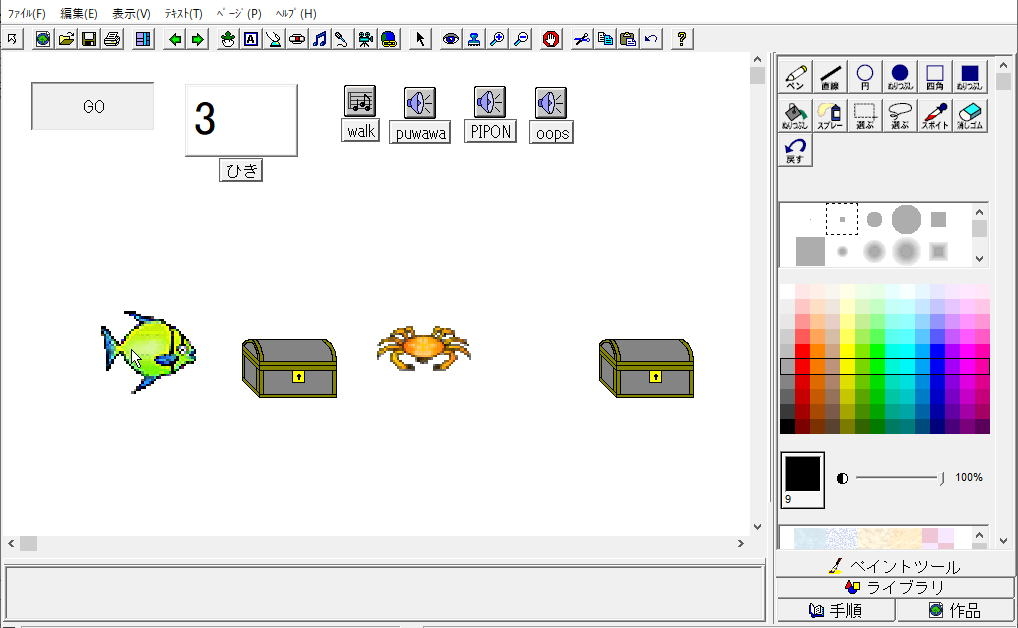Select the 直線 straight line tool
The height and width of the screenshot is (628, 1018).
[830, 77]
